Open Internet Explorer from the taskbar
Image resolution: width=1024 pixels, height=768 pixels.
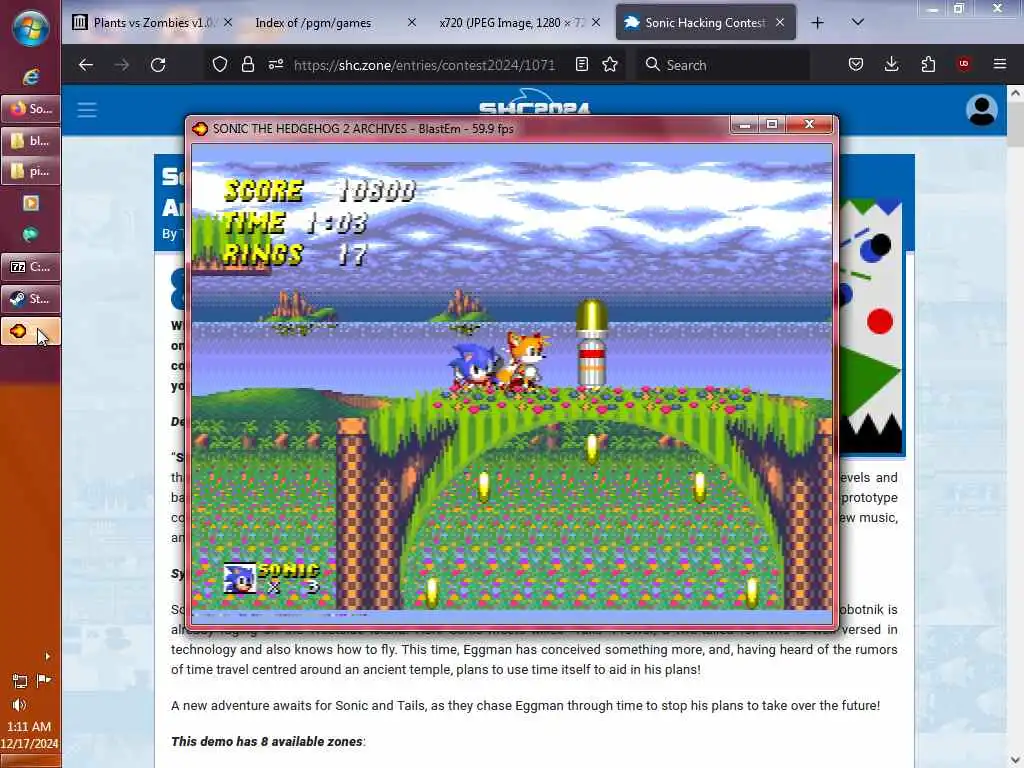point(30,77)
